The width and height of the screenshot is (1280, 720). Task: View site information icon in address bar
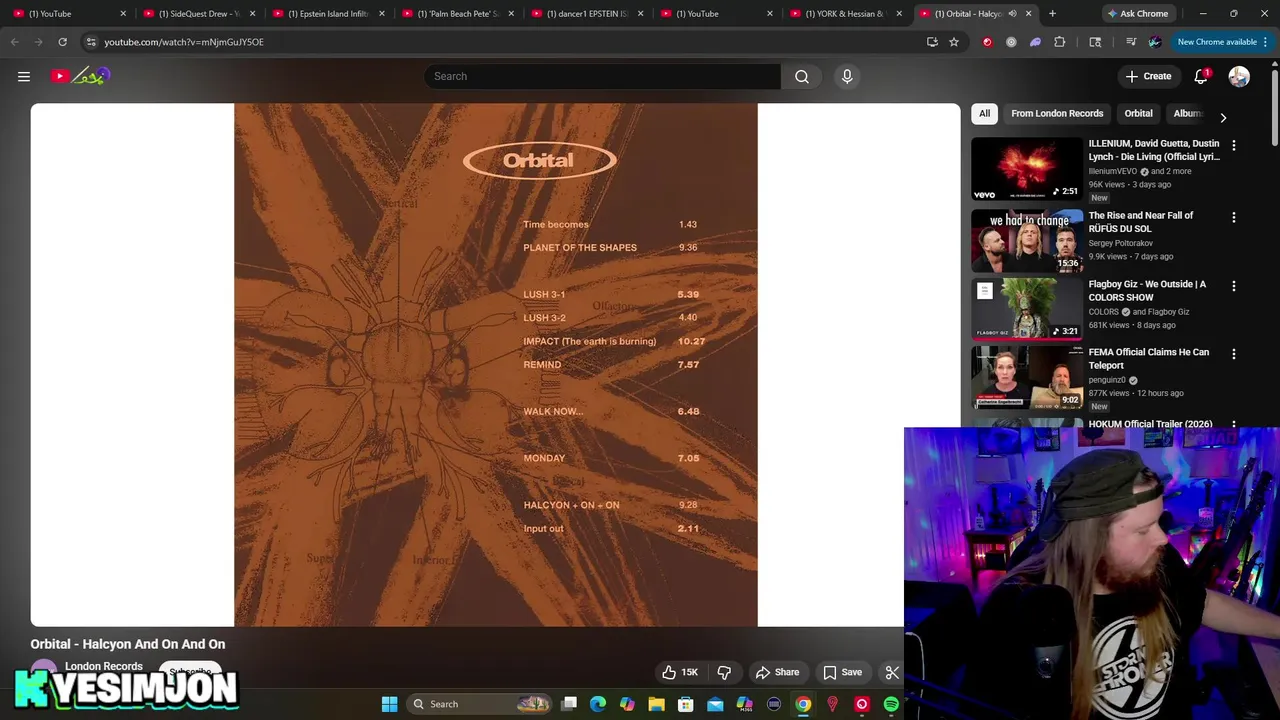pos(91,42)
